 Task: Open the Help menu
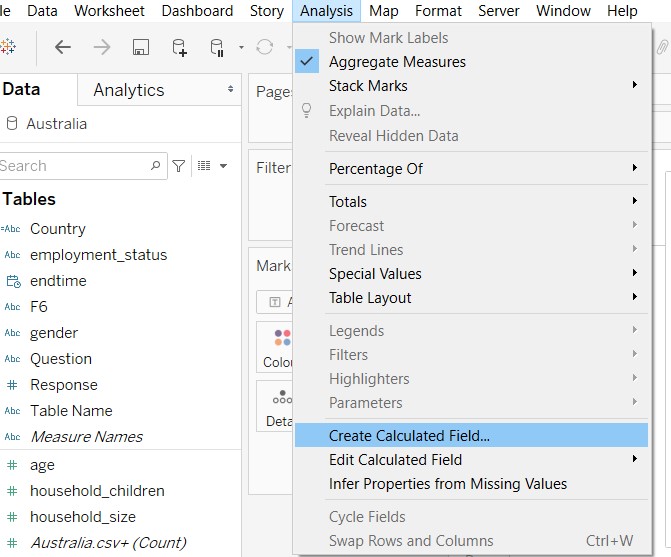622,11
